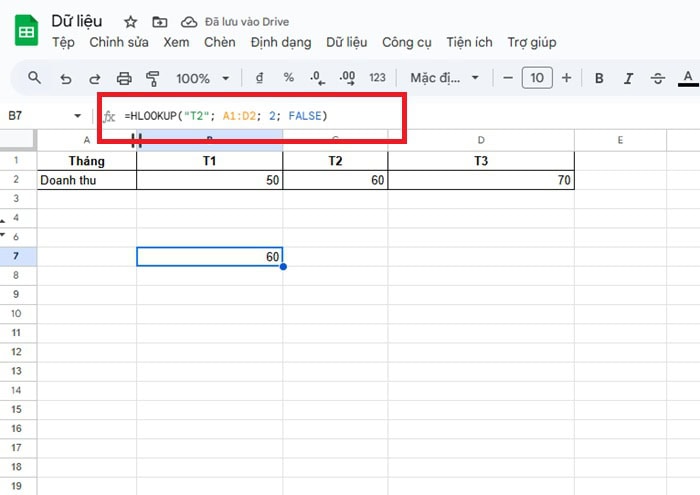Select cell T2
The height and width of the screenshot is (495, 700).
[335, 161]
